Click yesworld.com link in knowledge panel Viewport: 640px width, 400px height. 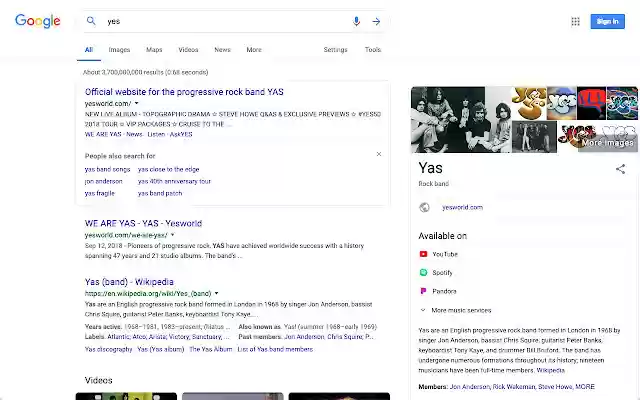pyautogui.click(x=462, y=207)
